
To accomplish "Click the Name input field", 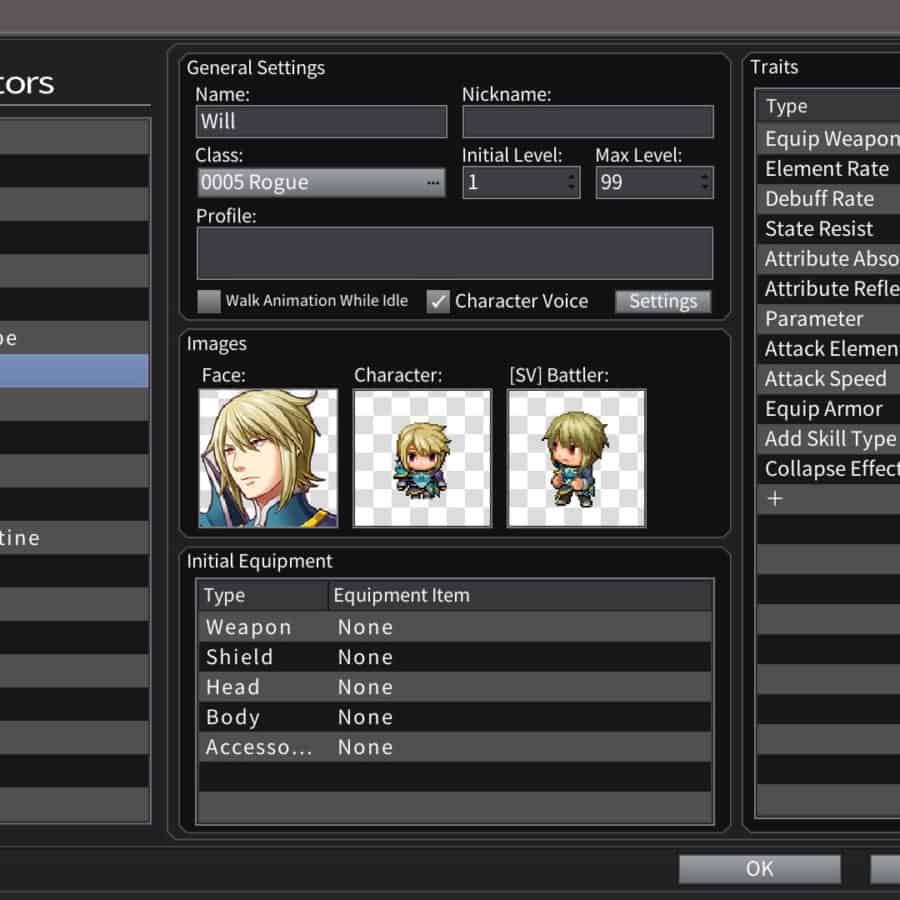I will pos(321,122).
